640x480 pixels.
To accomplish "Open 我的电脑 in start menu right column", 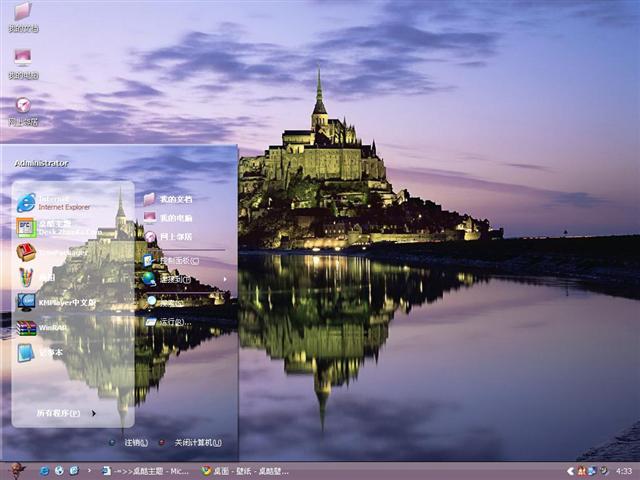I will tap(168, 218).
